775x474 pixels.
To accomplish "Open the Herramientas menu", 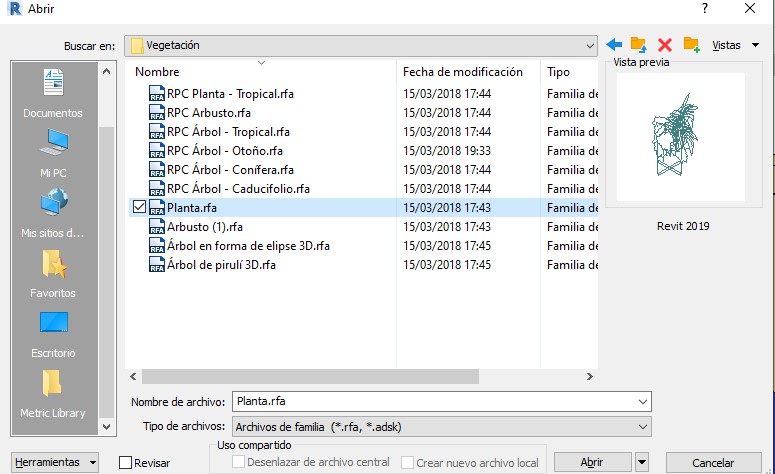I will tap(54, 462).
